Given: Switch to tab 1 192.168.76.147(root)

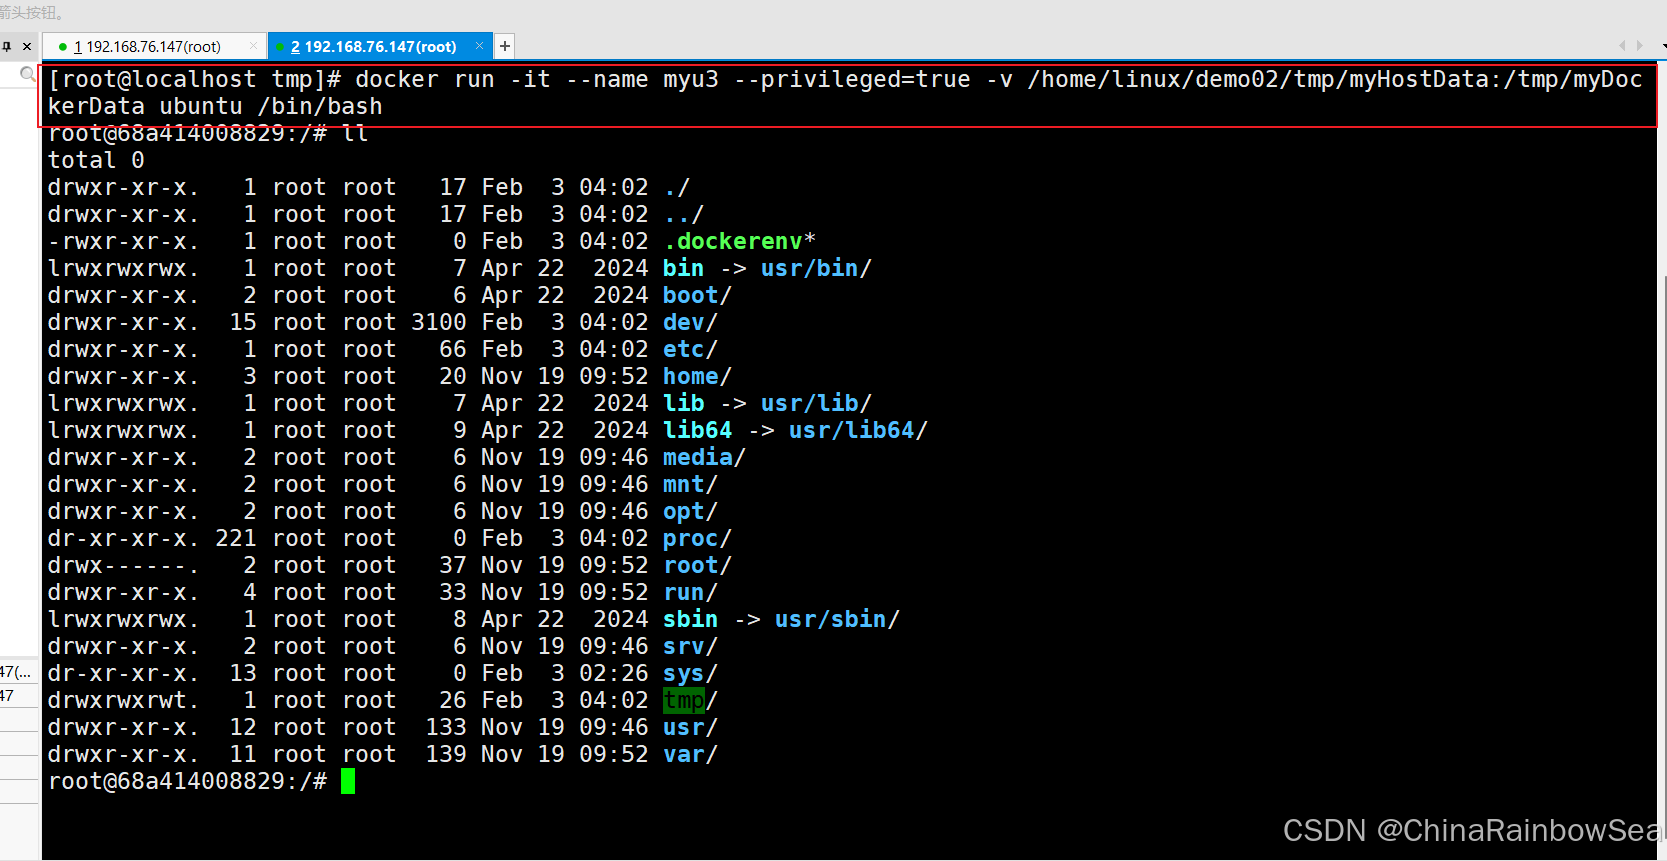Looking at the screenshot, I should 148,46.
